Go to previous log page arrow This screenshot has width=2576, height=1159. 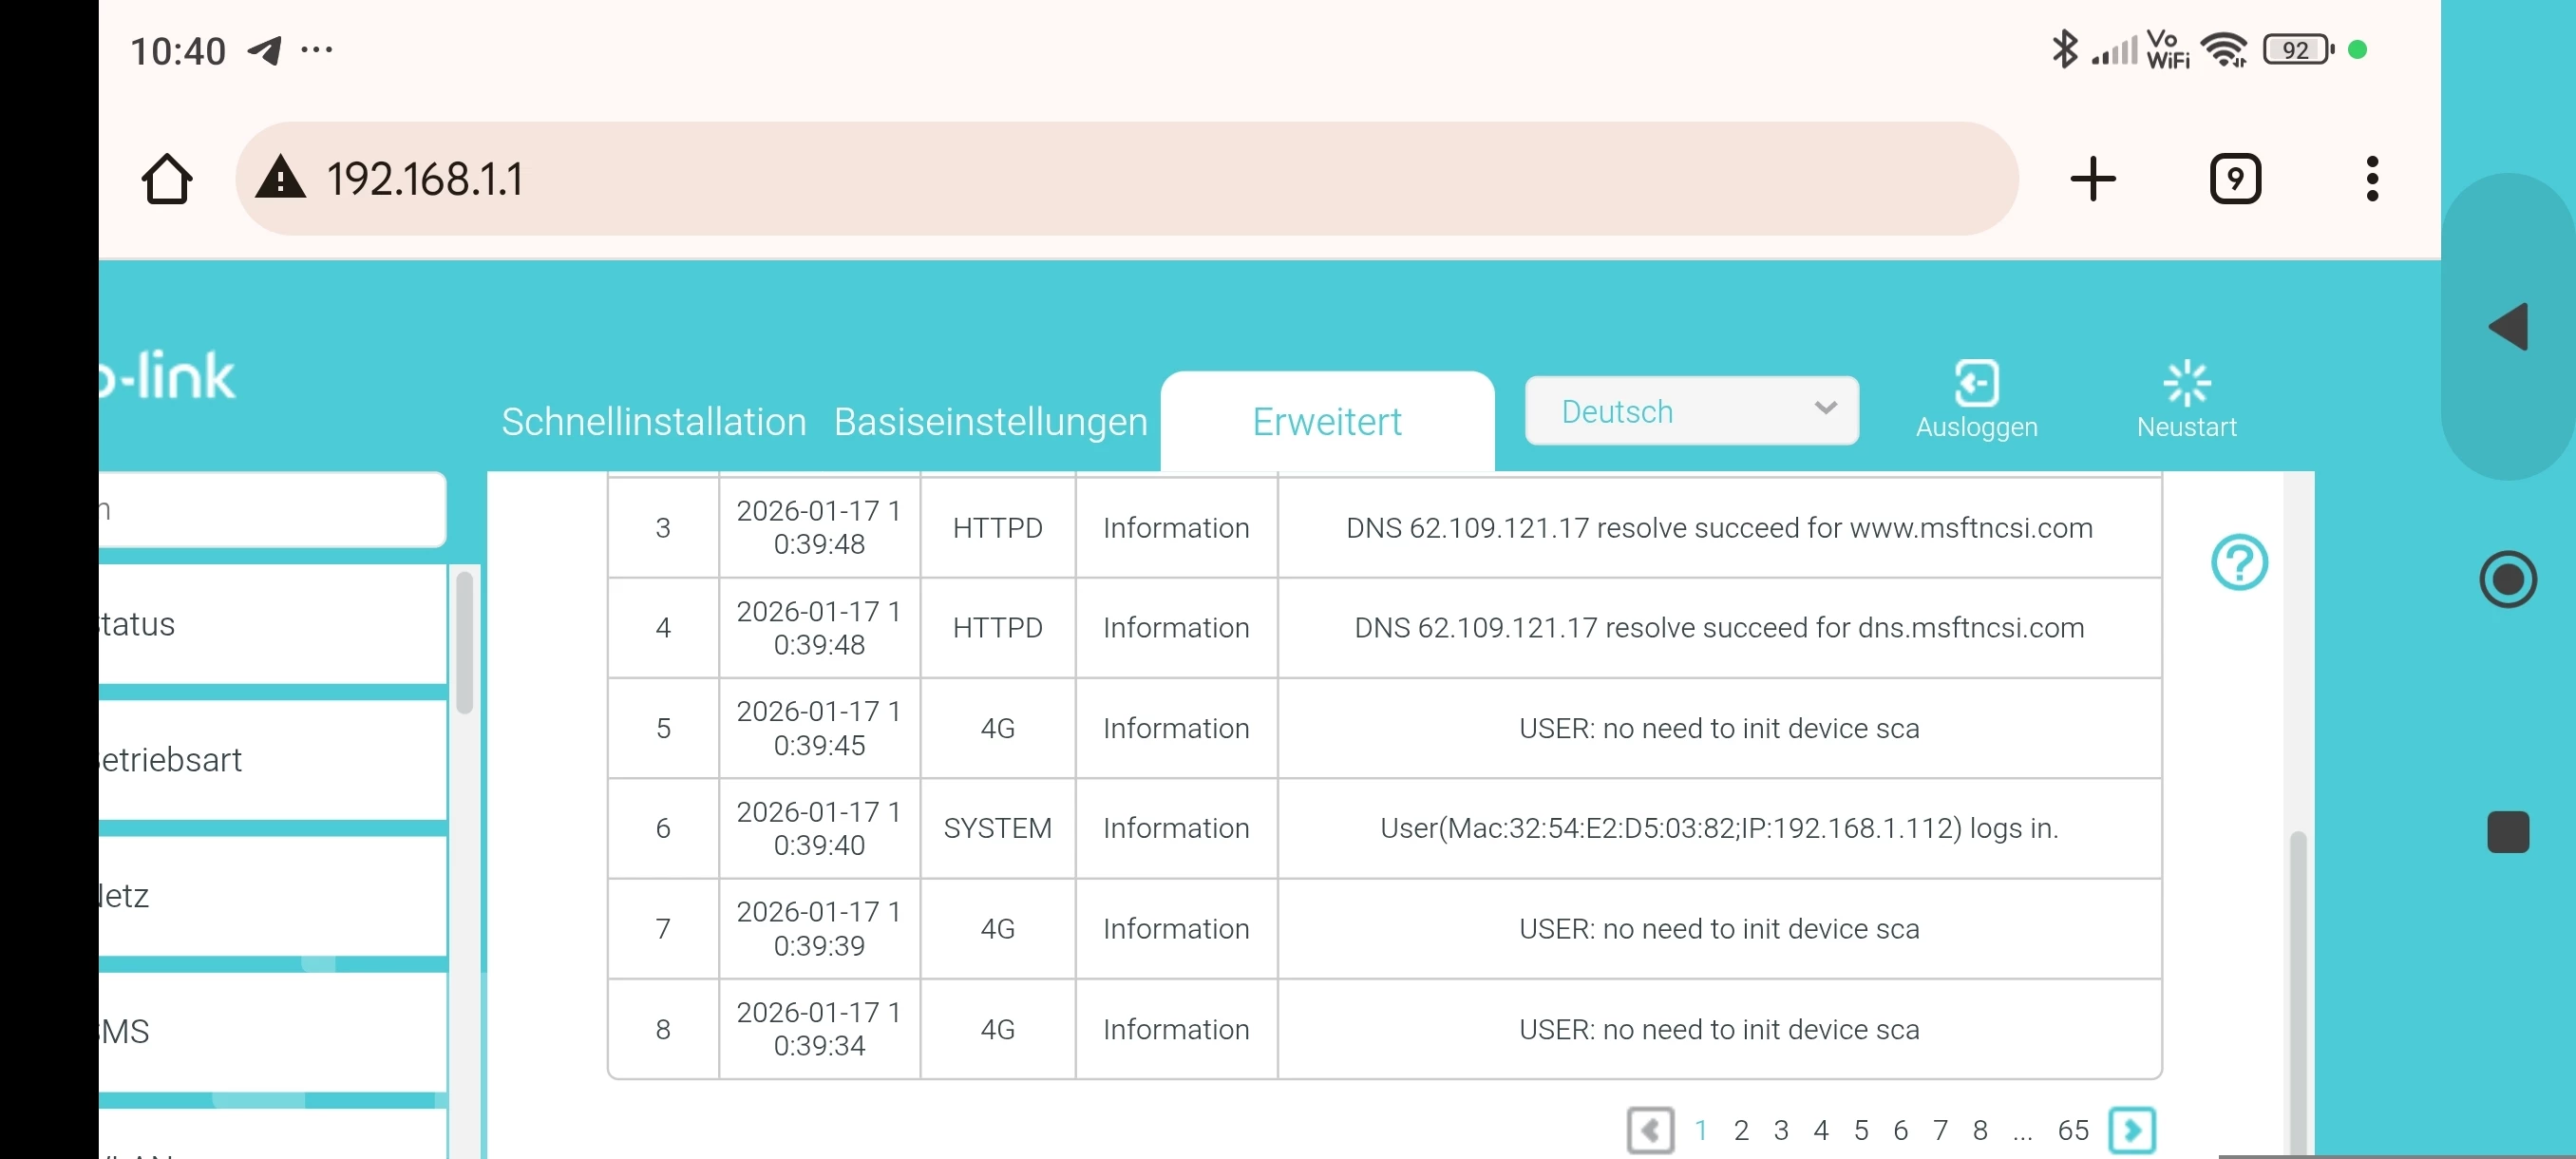(x=1649, y=1130)
